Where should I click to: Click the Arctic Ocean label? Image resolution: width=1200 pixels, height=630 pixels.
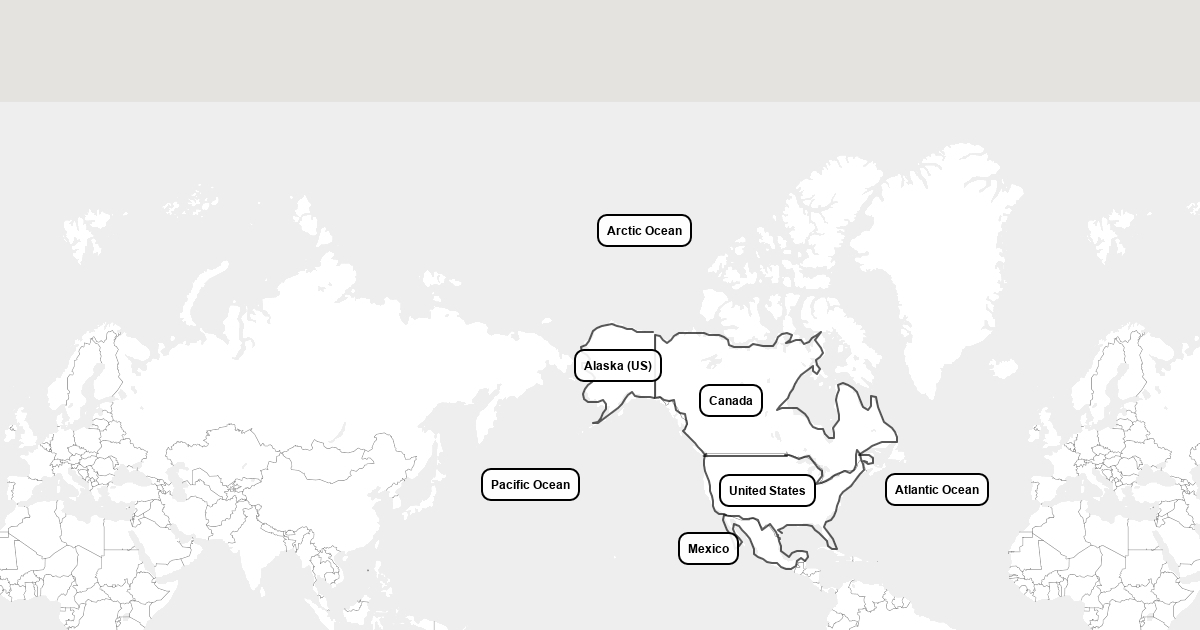(x=644, y=230)
